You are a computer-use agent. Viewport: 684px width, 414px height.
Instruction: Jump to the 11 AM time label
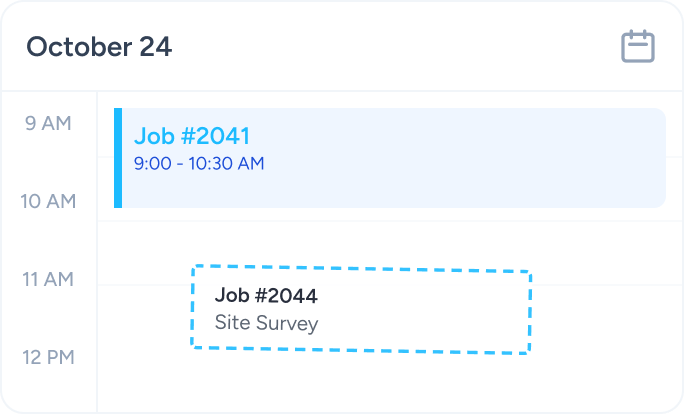(x=48, y=279)
